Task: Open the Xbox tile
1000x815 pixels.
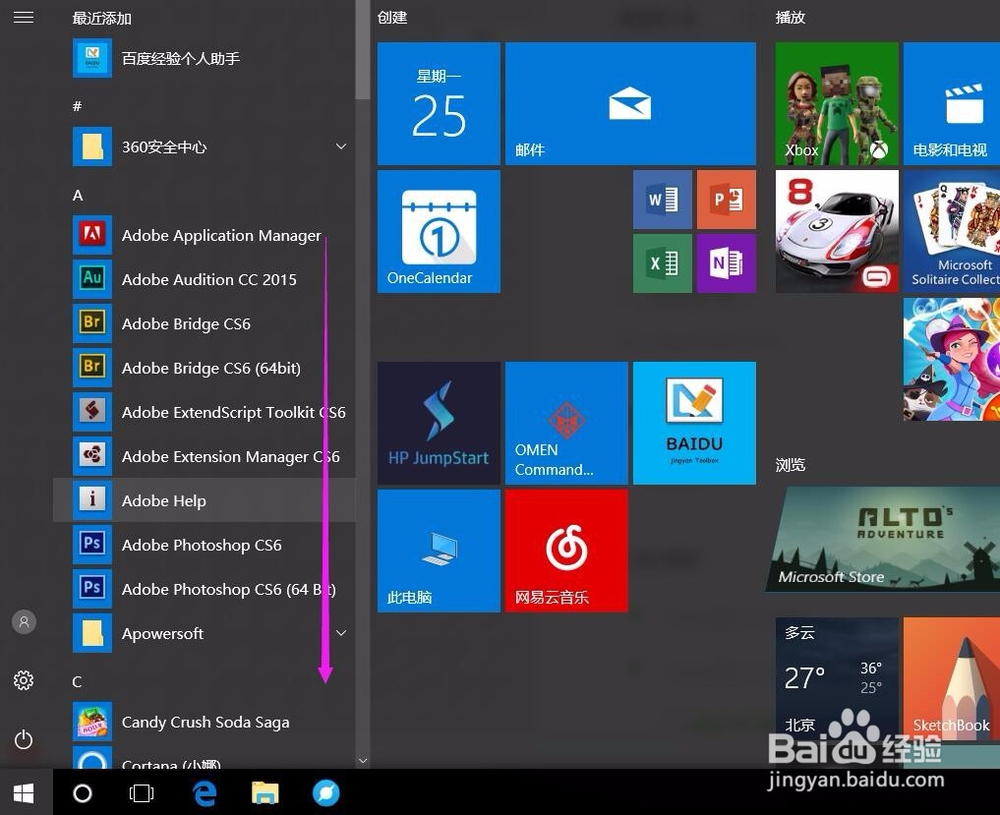Action: (x=837, y=104)
